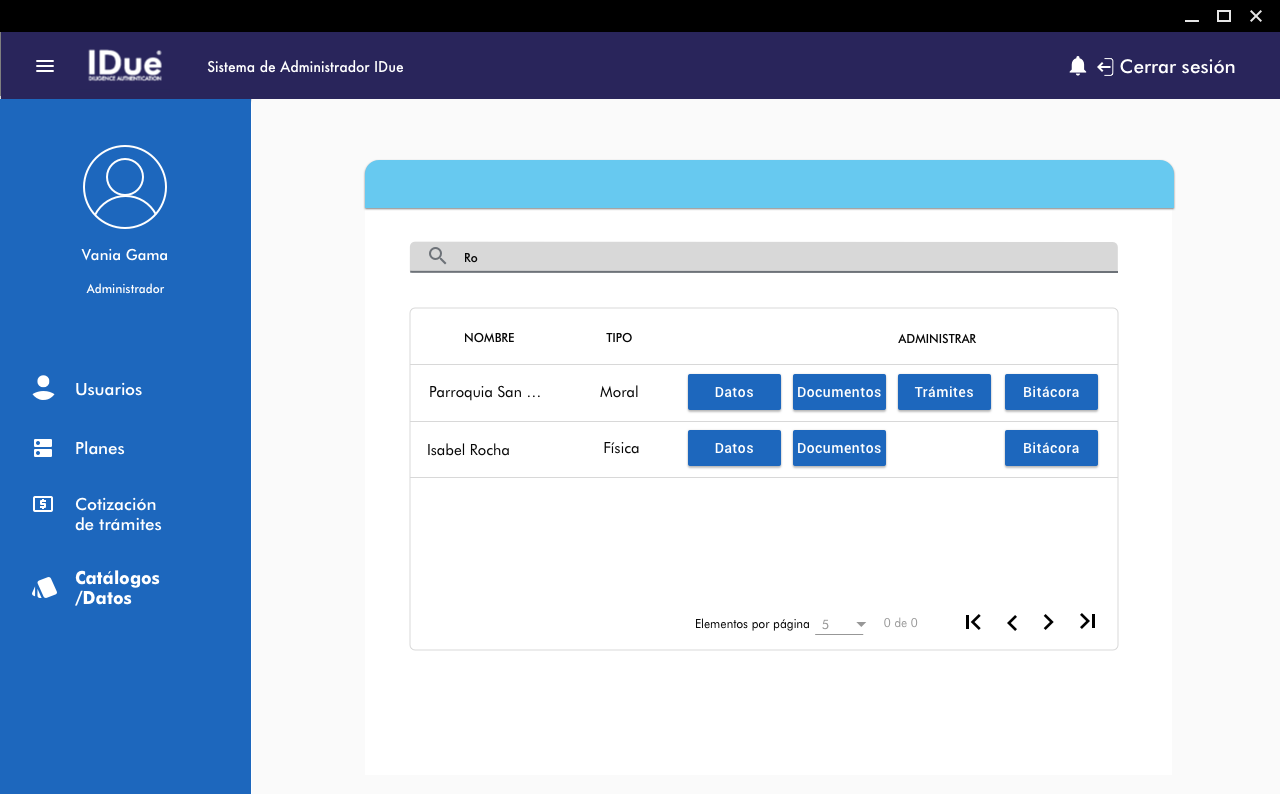Click the user profile avatar

pyautogui.click(x=125, y=187)
